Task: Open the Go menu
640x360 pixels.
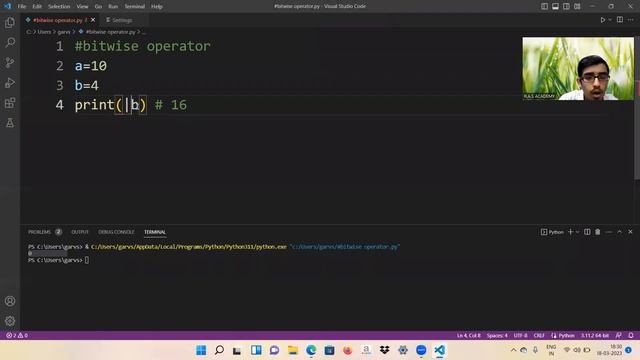Action: (x=98, y=7)
